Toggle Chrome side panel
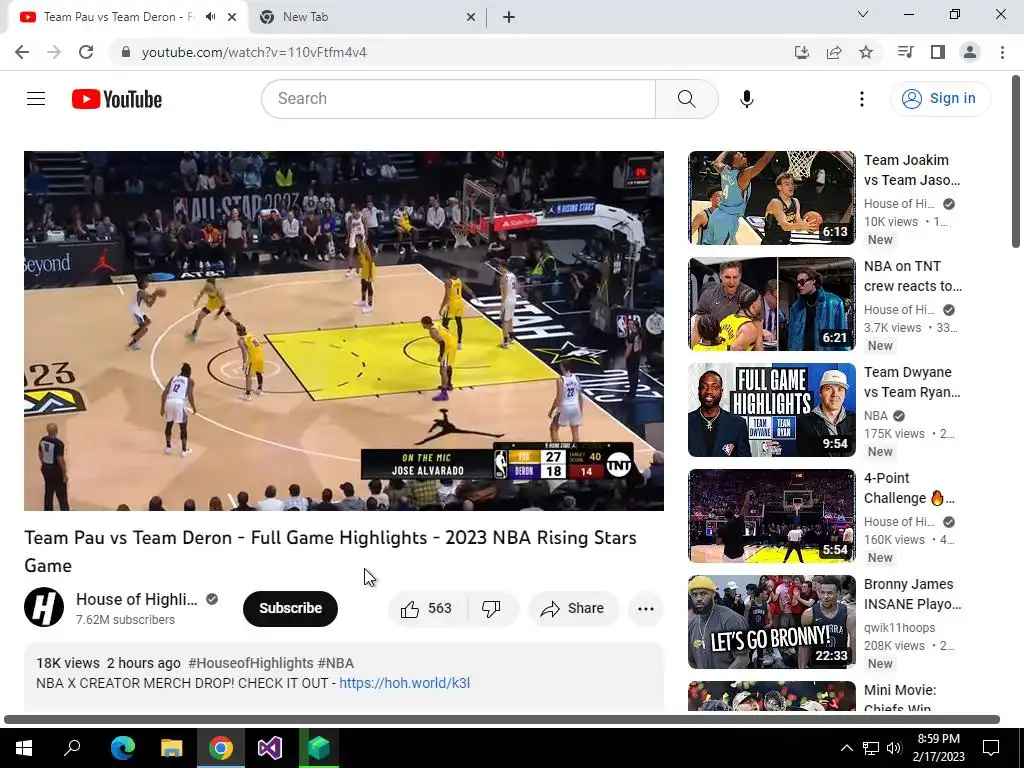The image size is (1024, 768). [x=938, y=52]
